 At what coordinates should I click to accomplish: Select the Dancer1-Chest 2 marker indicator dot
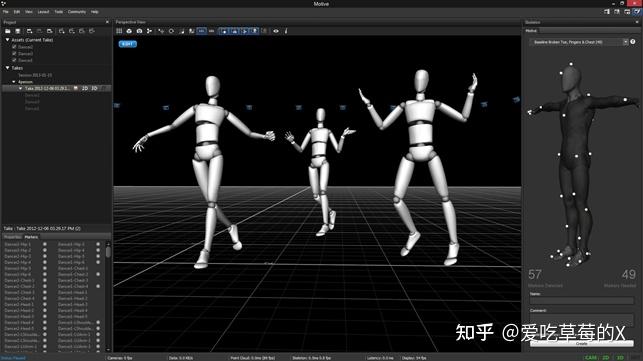point(98,274)
